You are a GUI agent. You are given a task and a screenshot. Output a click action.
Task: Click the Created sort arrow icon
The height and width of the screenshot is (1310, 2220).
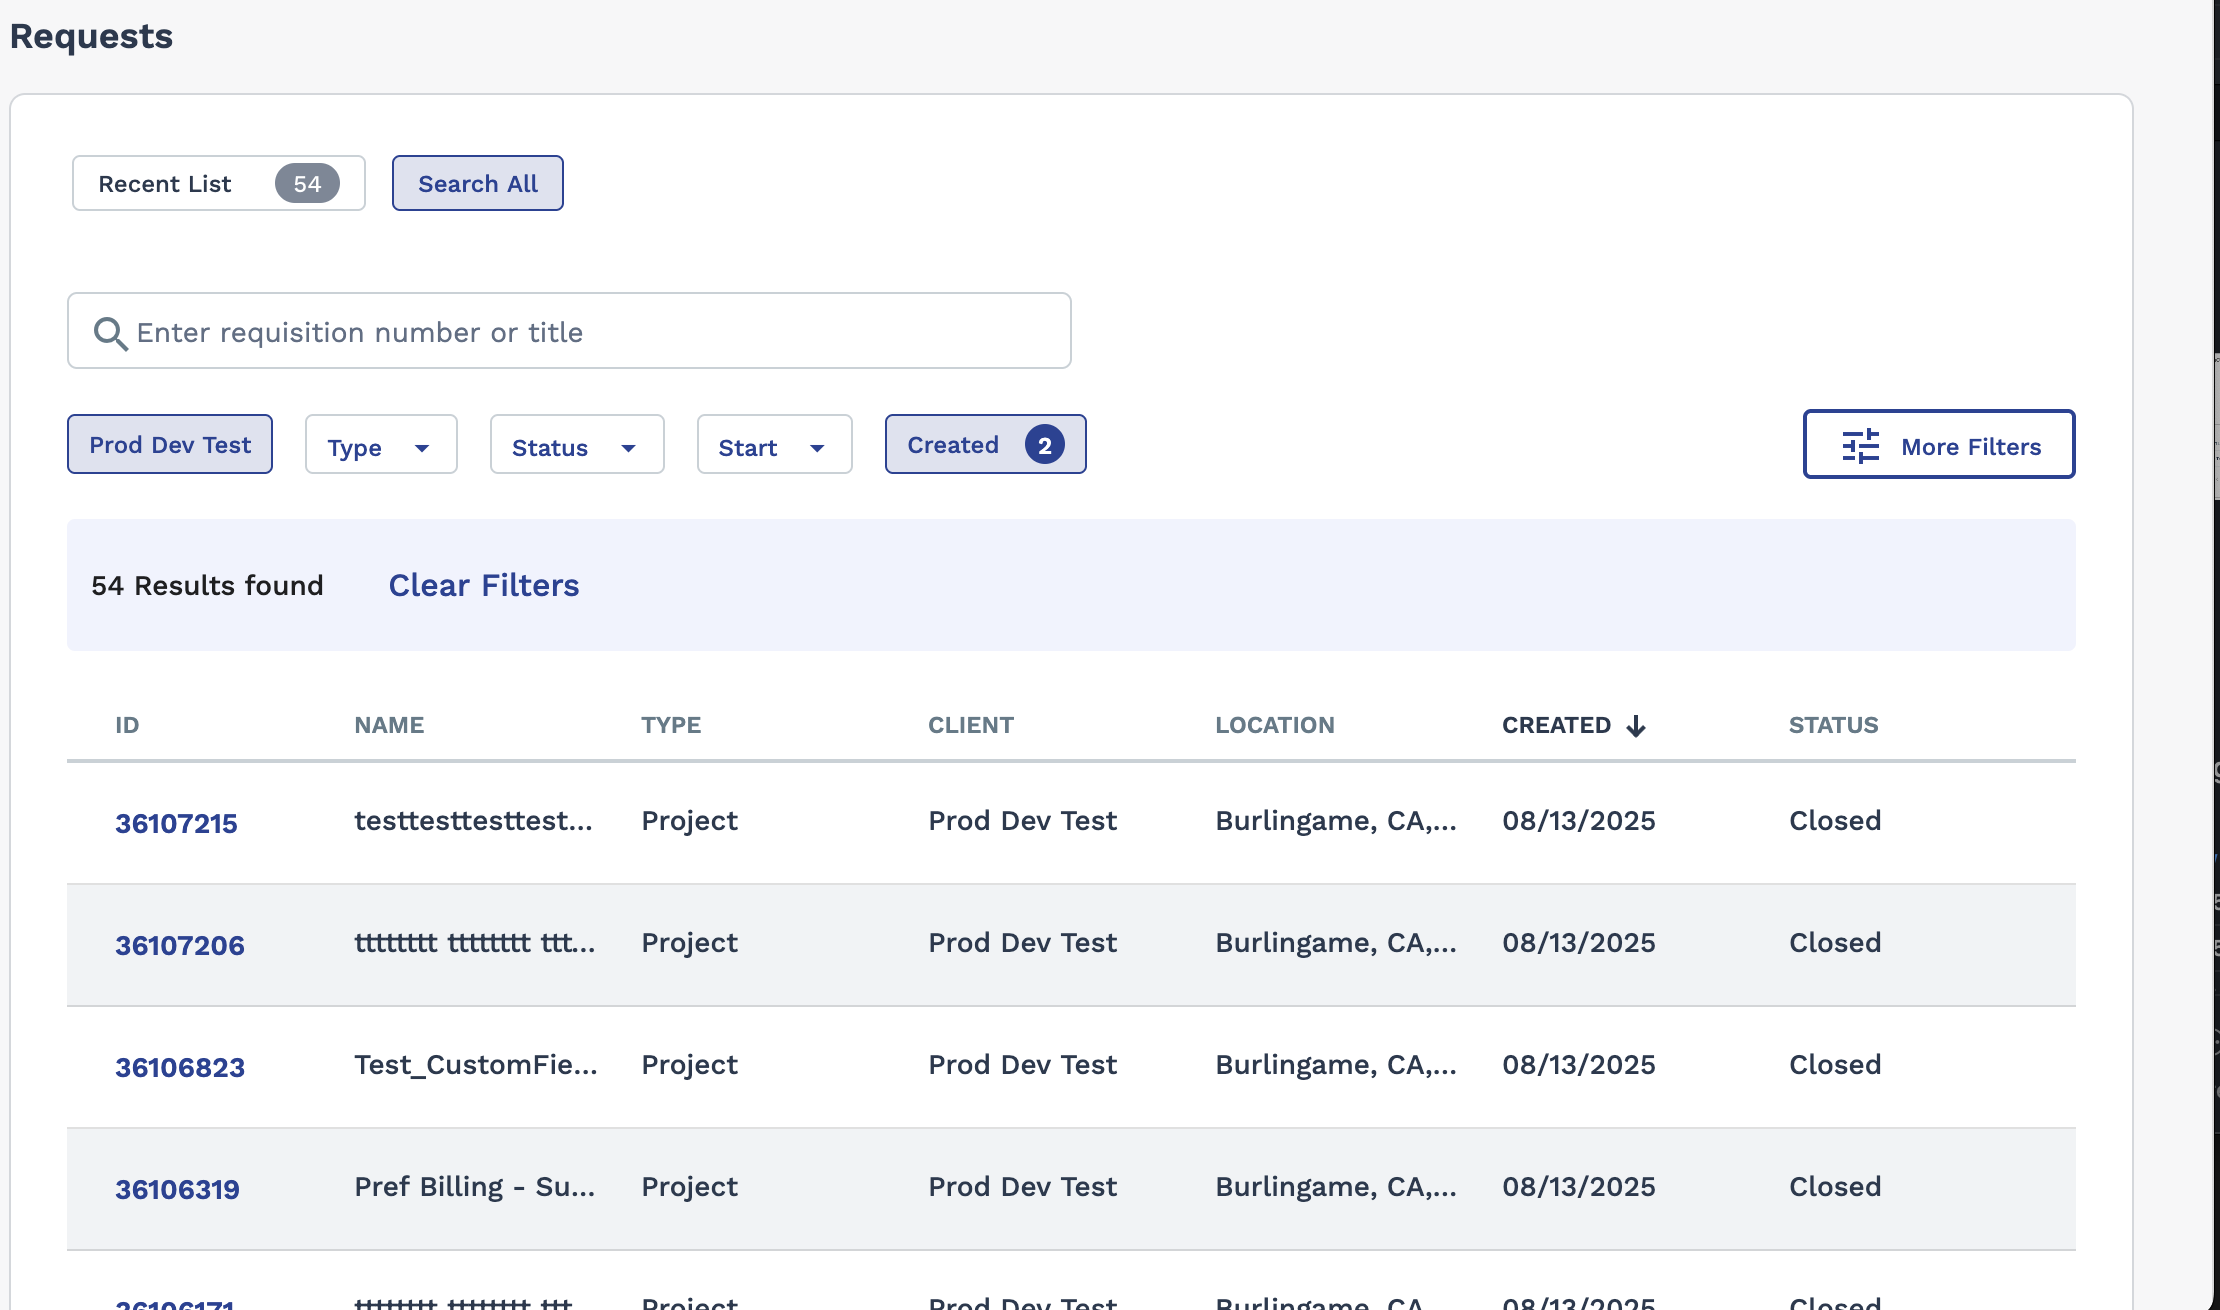[x=1636, y=726]
